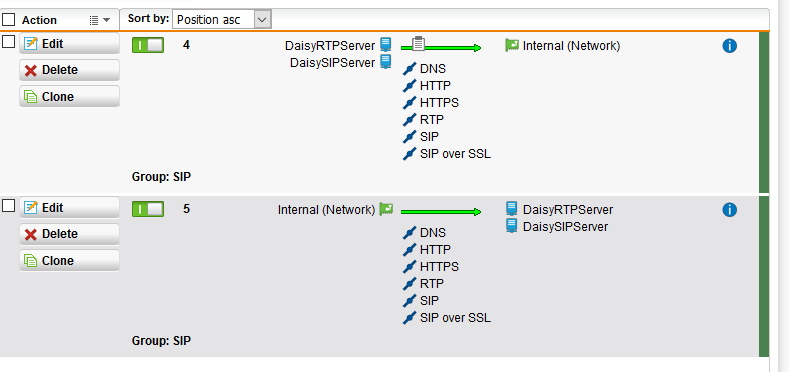Tick the checkbox for rule 5
Screen dimensions: 789x372
tap(9, 205)
